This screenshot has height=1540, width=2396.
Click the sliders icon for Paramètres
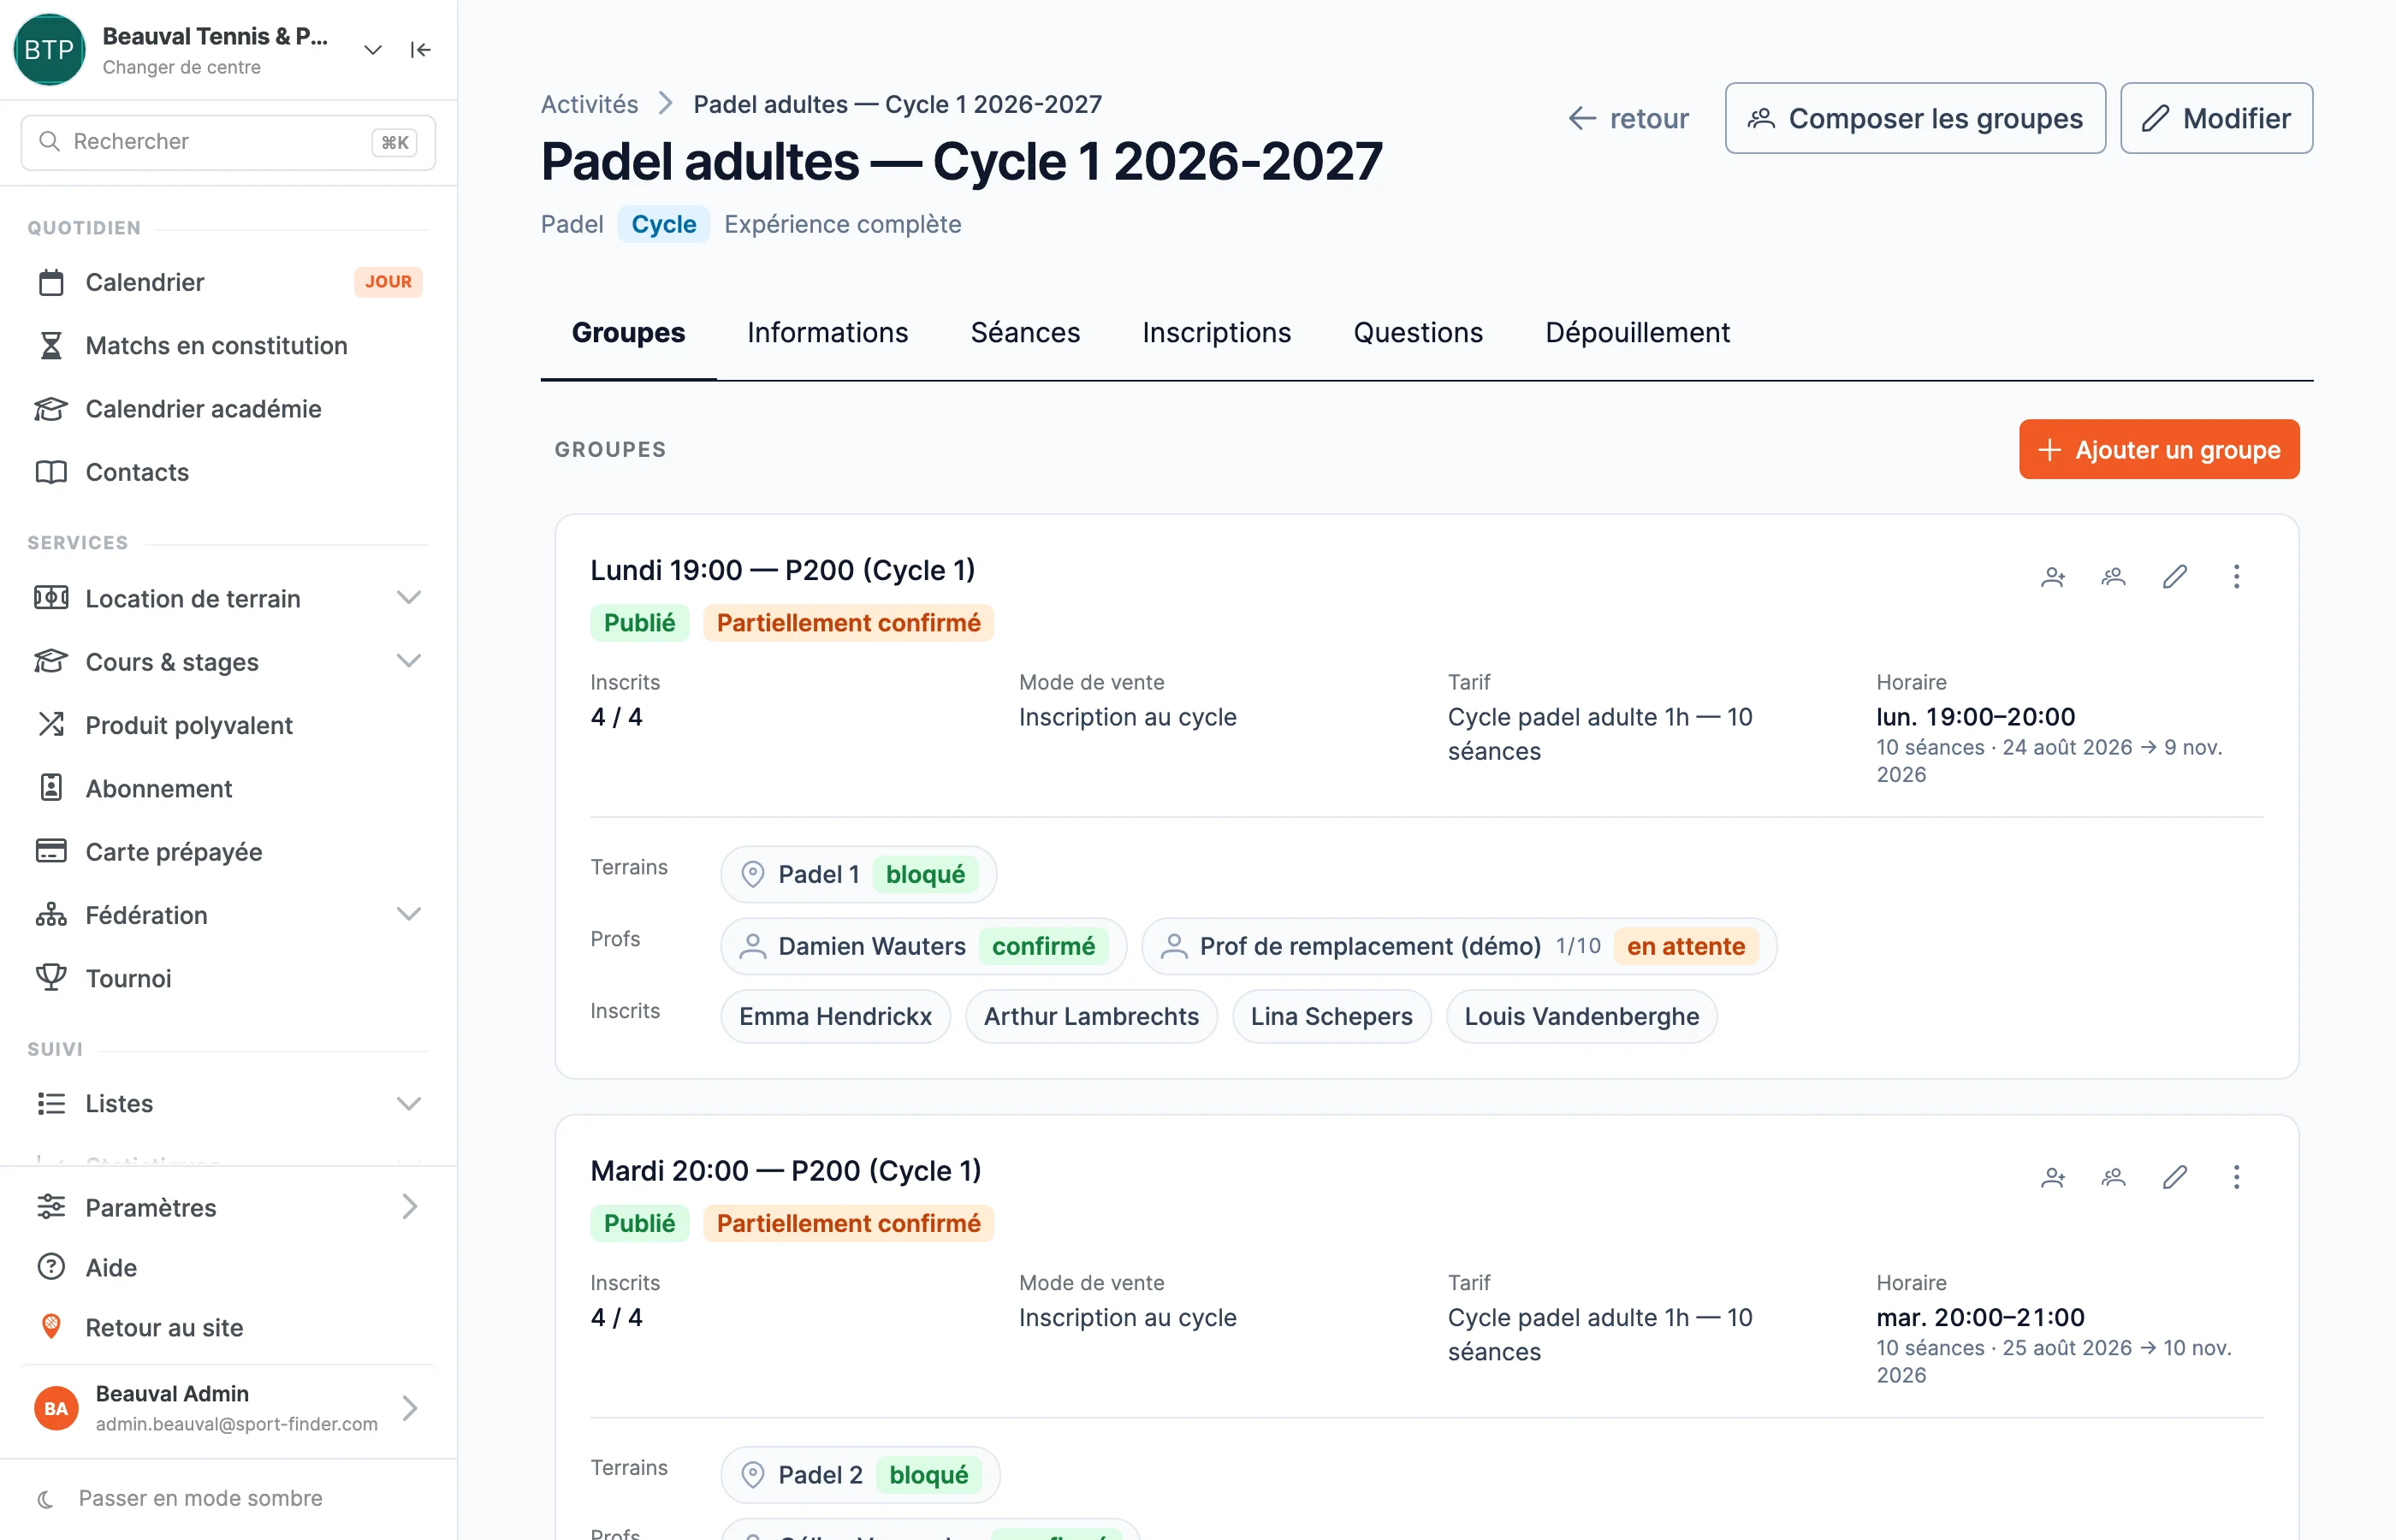(x=51, y=1207)
